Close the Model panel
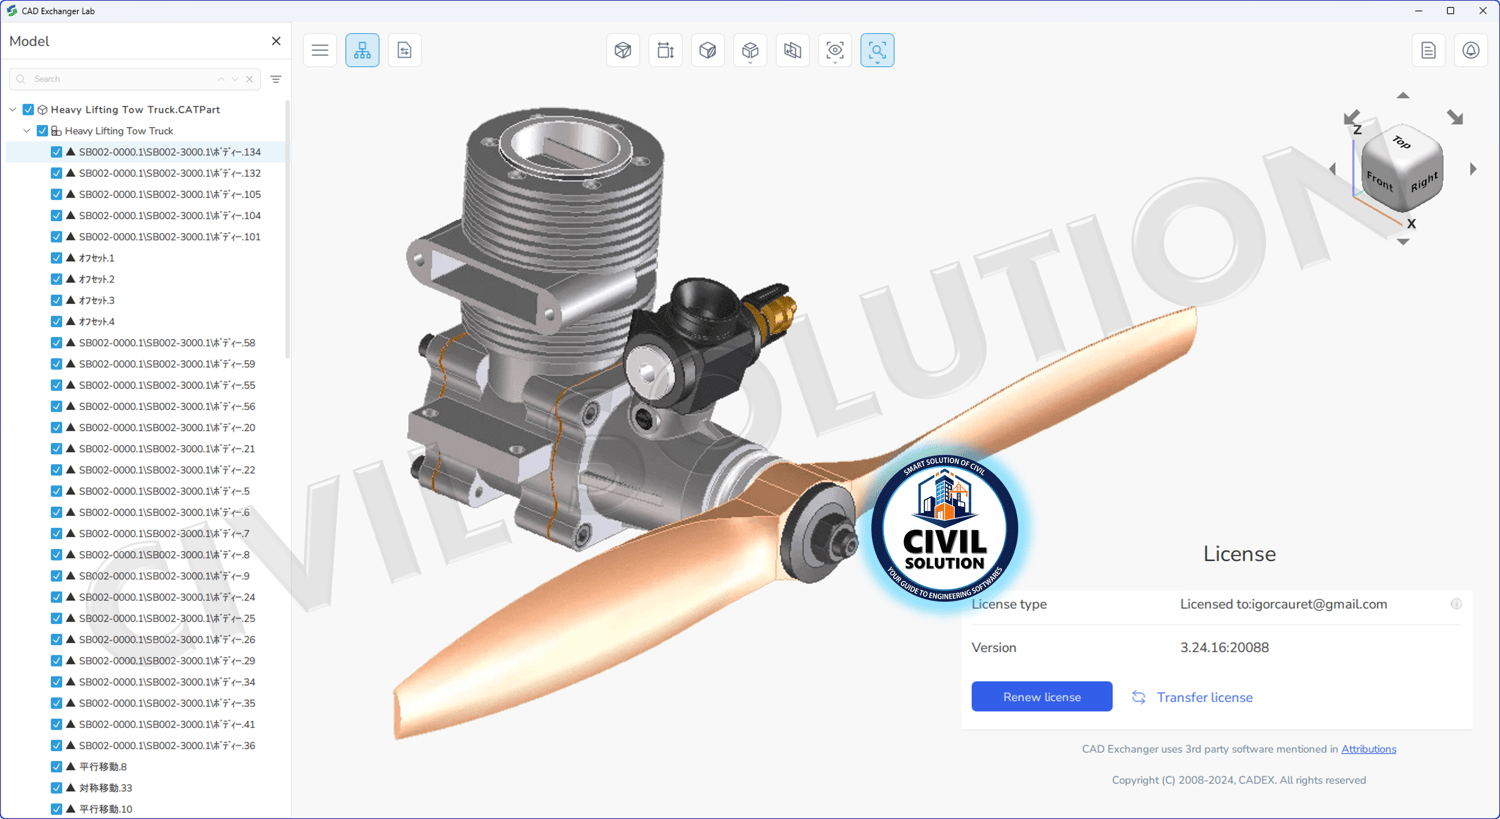The height and width of the screenshot is (819, 1500). point(276,41)
